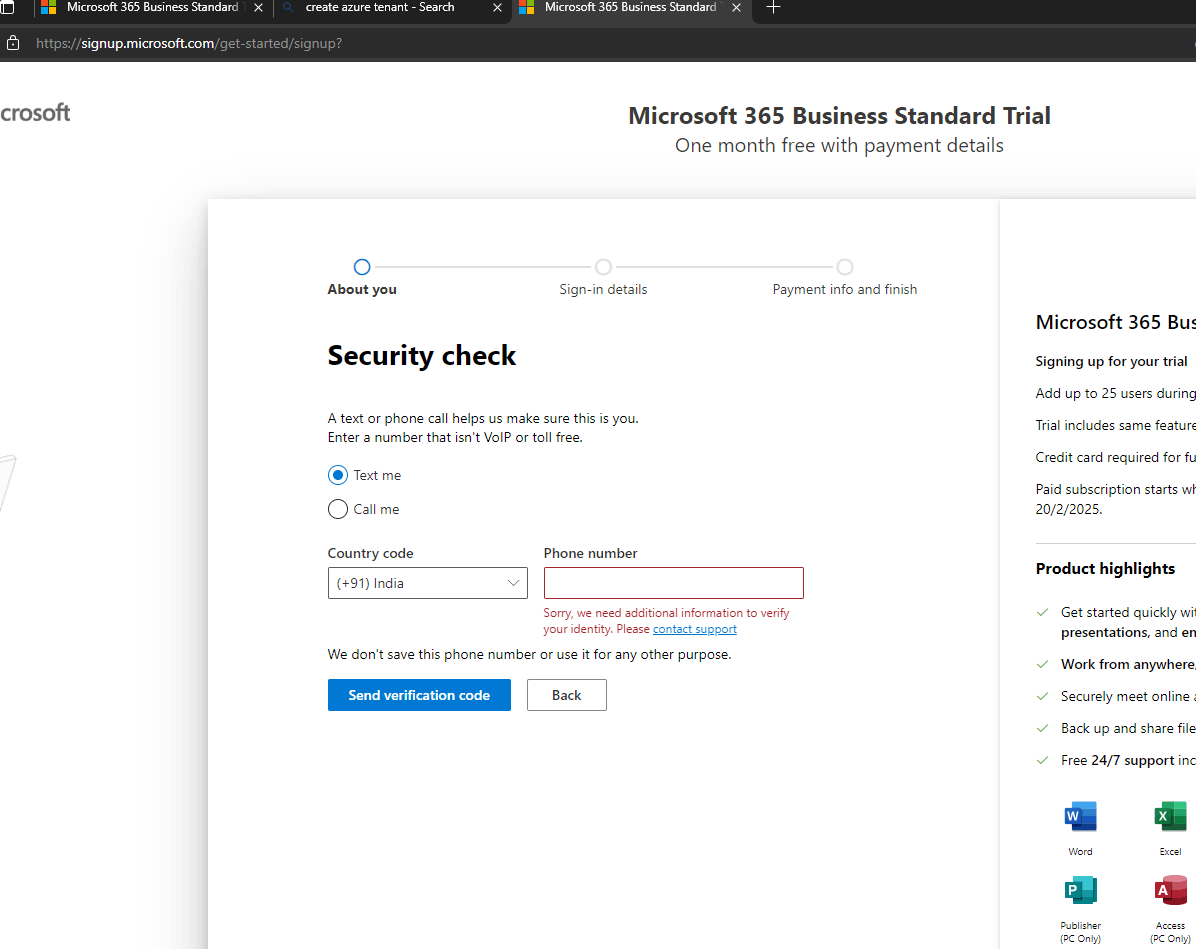Click the Security check heading

[422, 355]
